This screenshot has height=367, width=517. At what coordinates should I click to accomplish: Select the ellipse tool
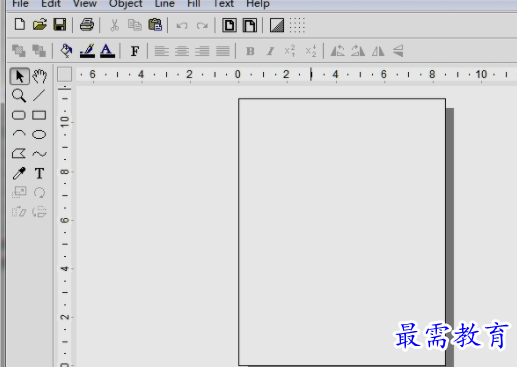click(x=39, y=134)
